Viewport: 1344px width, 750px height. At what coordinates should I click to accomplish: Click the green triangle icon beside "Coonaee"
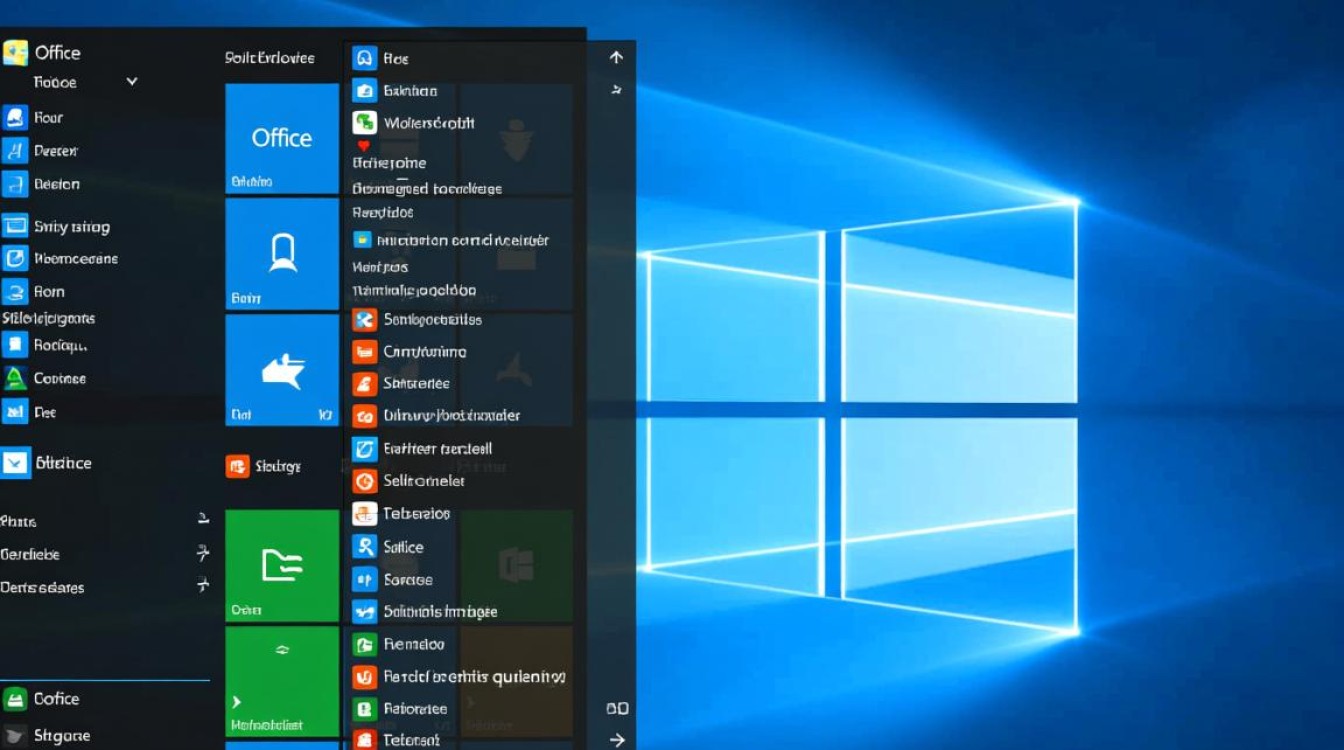[15, 378]
